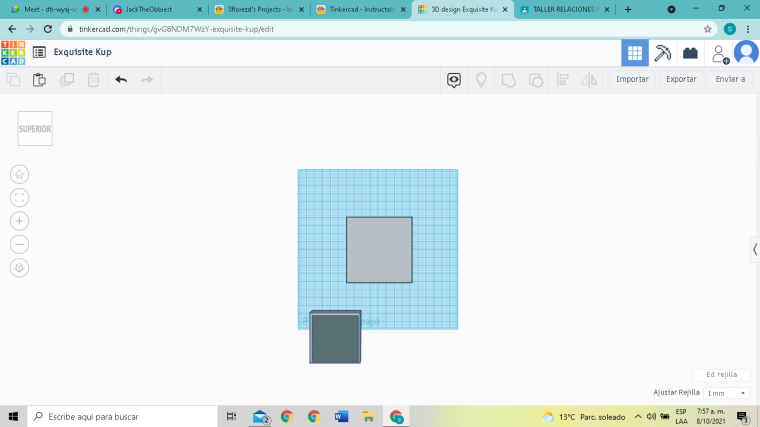Expand the collapsed shapes panel arrow

pos(755,250)
